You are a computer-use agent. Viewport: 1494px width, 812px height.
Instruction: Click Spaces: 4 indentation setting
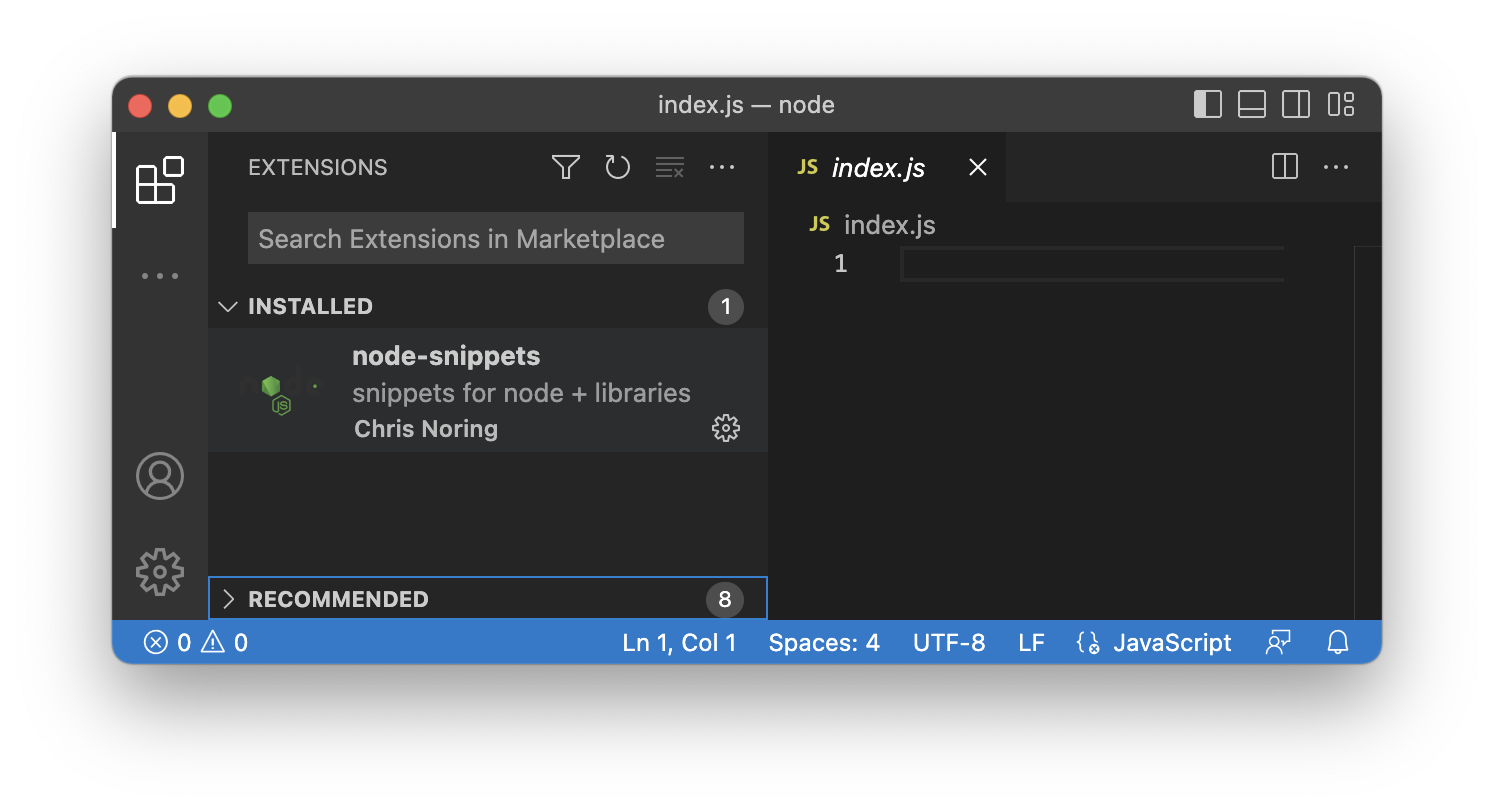(x=824, y=642)
